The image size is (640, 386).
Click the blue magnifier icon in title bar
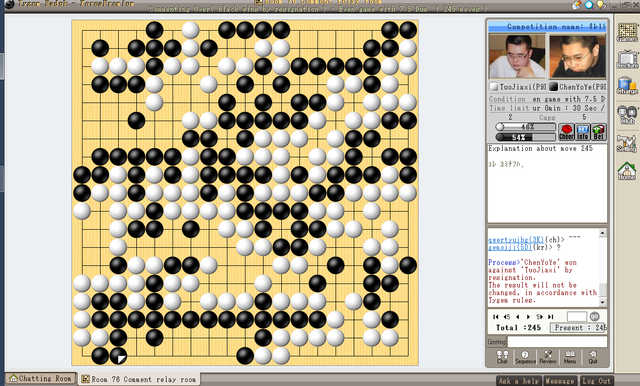[589, 4]
